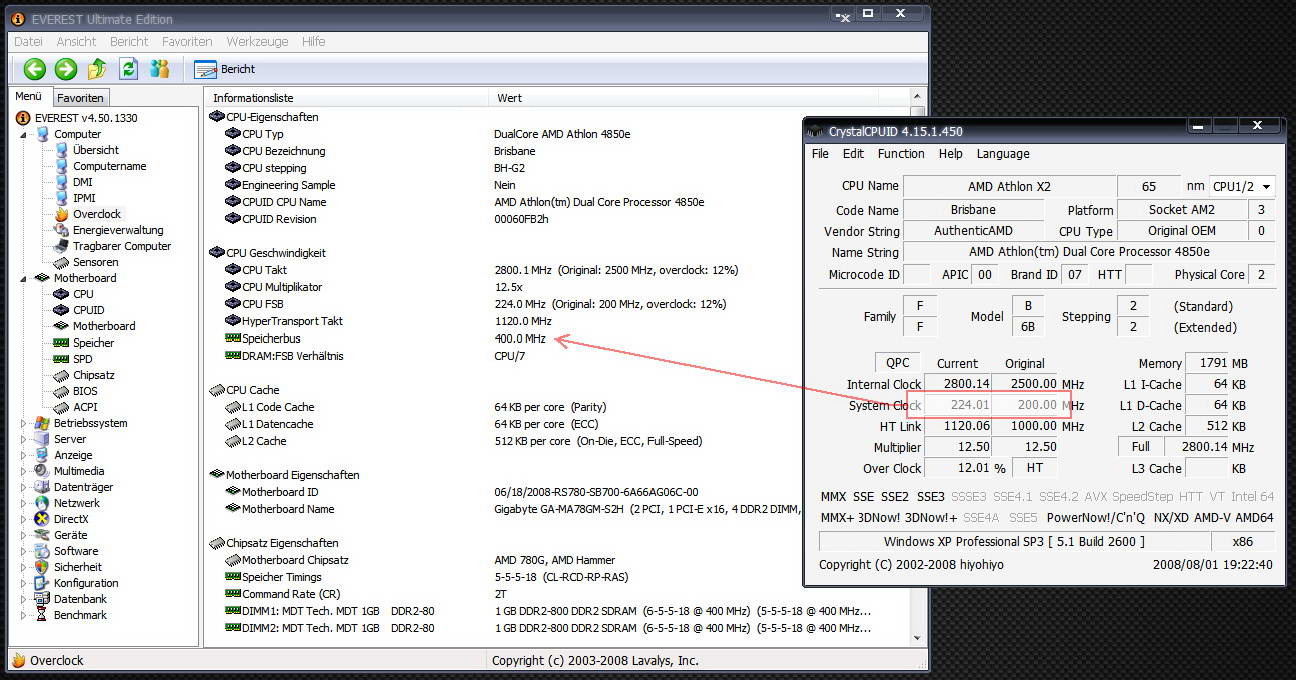Open the Favoriten menu
Viewport: 1296px width, 680px height.
[187, 41]
